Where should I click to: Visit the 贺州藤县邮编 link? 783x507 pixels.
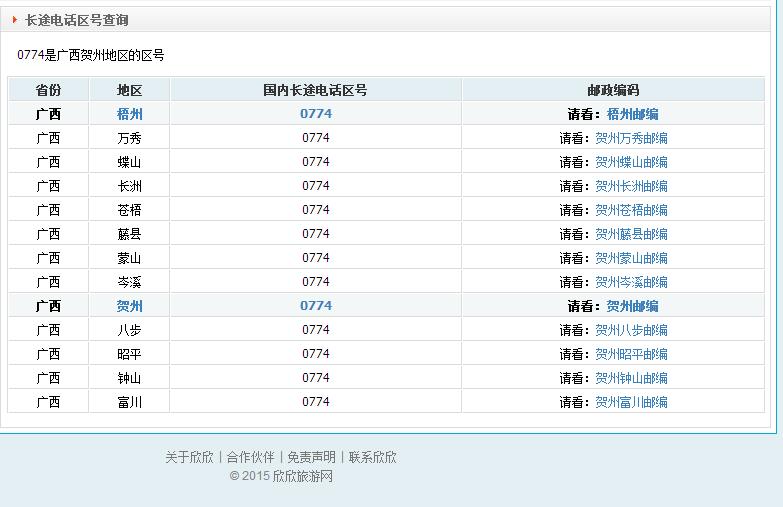pos(631,234)
